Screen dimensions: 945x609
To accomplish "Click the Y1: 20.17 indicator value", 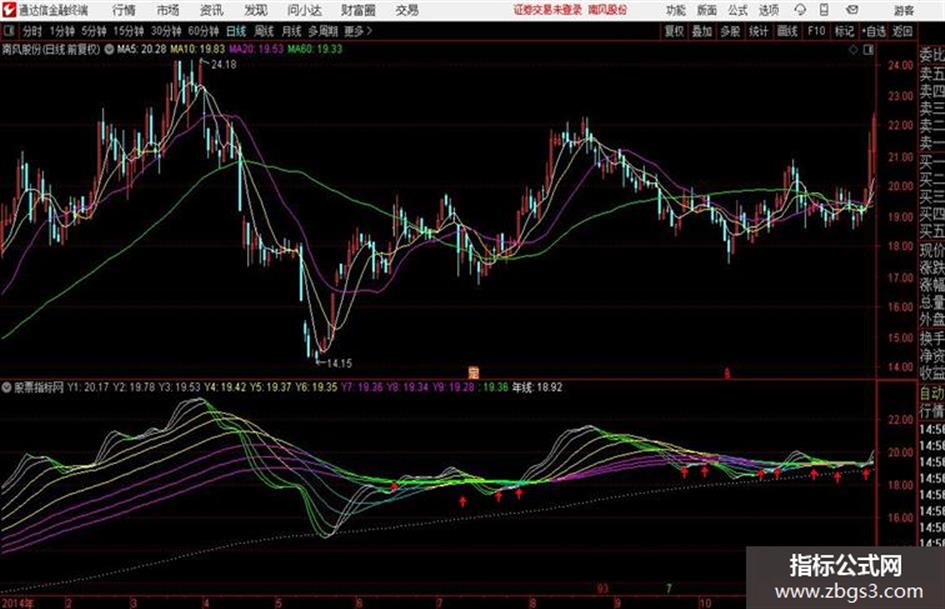I will point(89,387).
